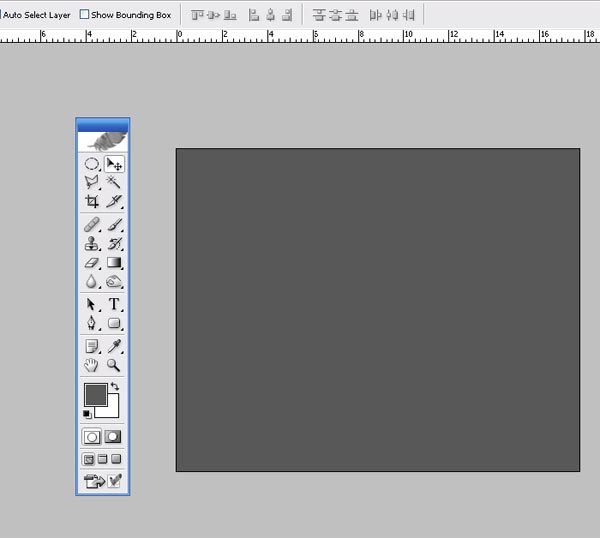600x538 pixels.
Task: Select the Rounded Rectangle shape tool
Action: click(114, 323)
